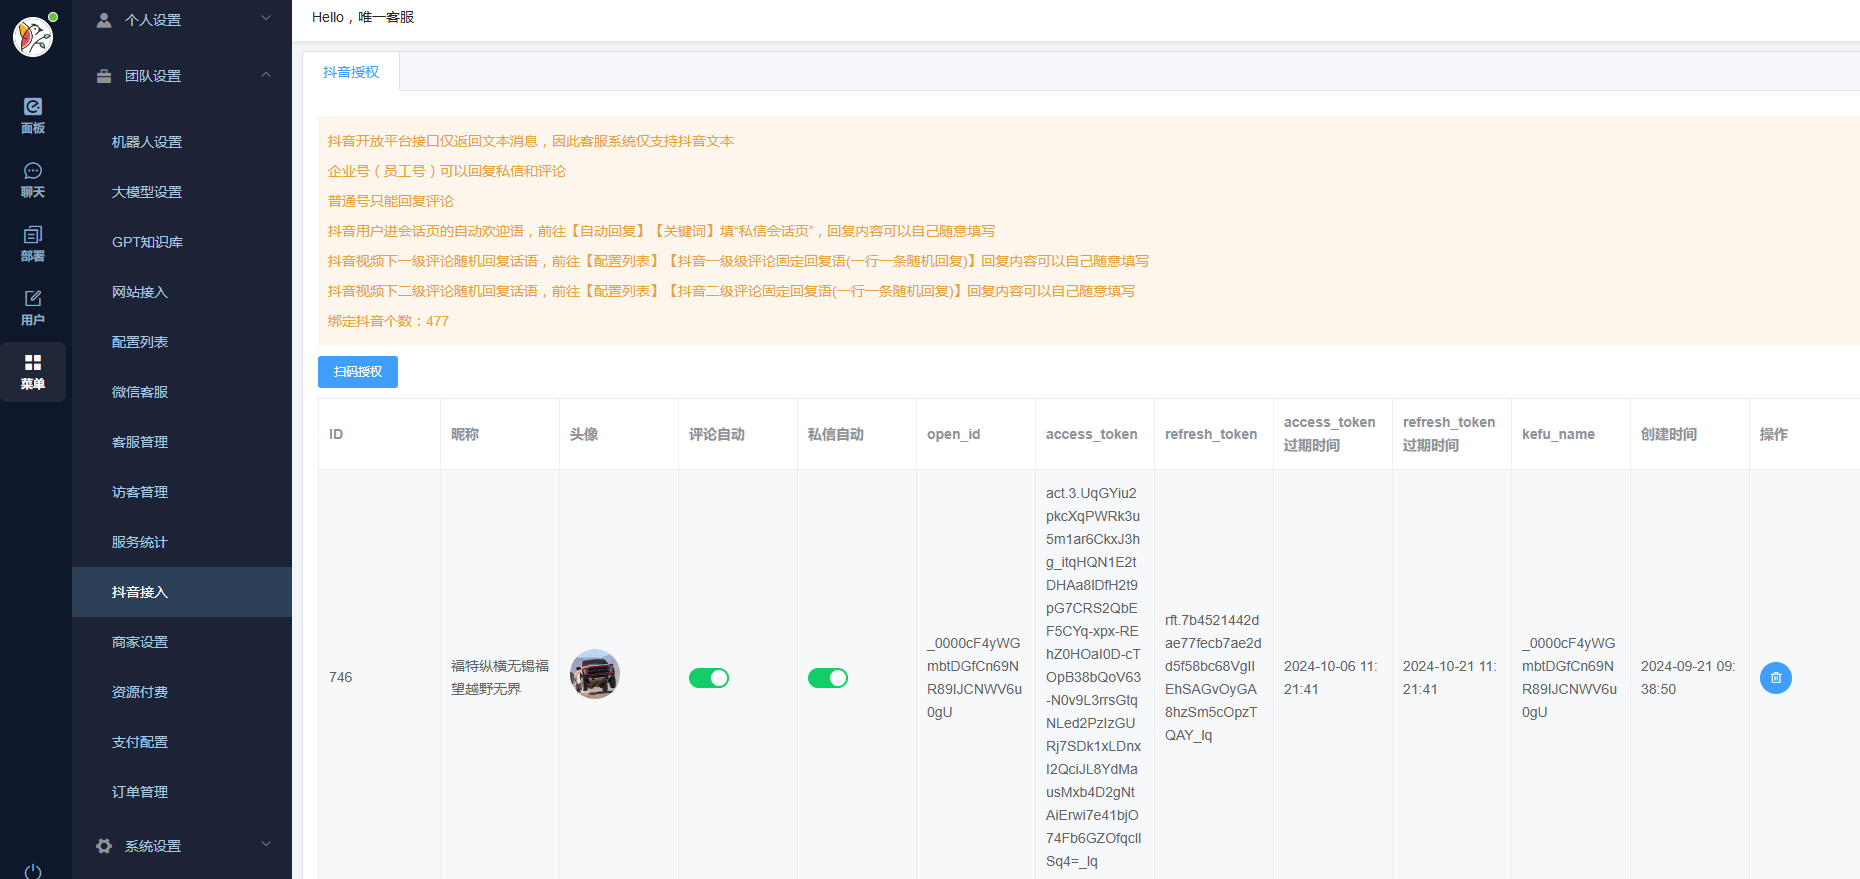
Task: Open 服务统计 menu item
Action: pos(182,542)
